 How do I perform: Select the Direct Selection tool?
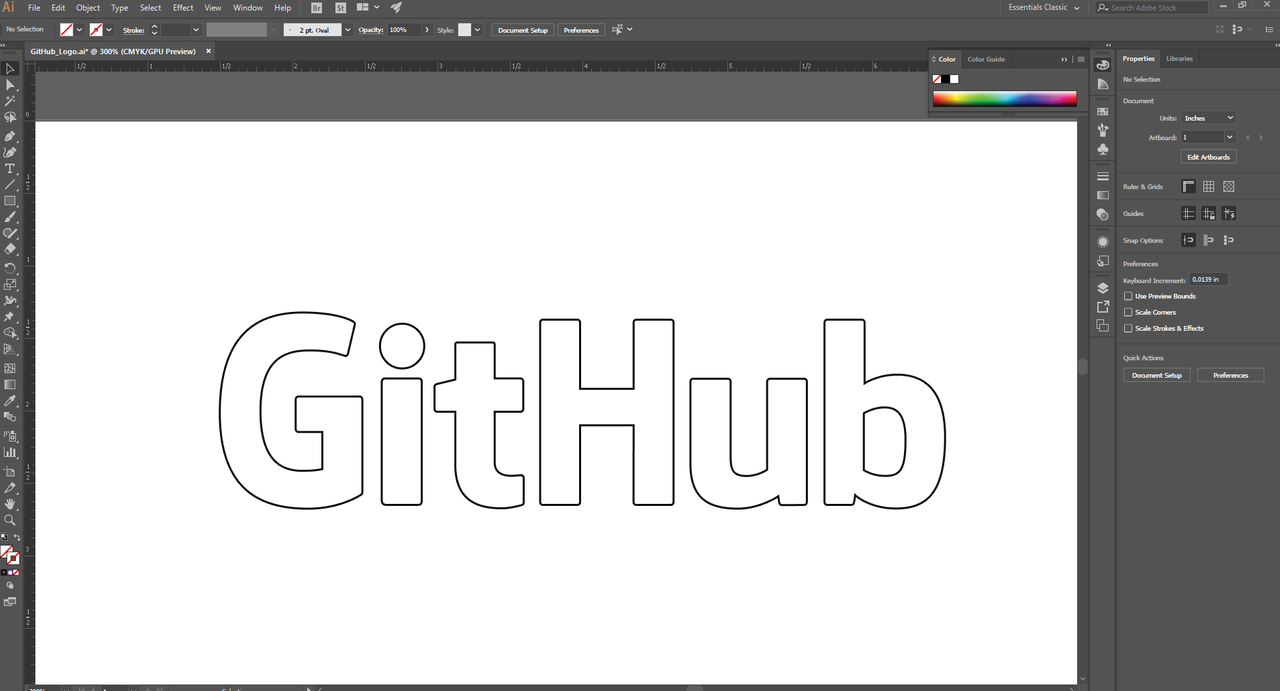tap(11, 84)
